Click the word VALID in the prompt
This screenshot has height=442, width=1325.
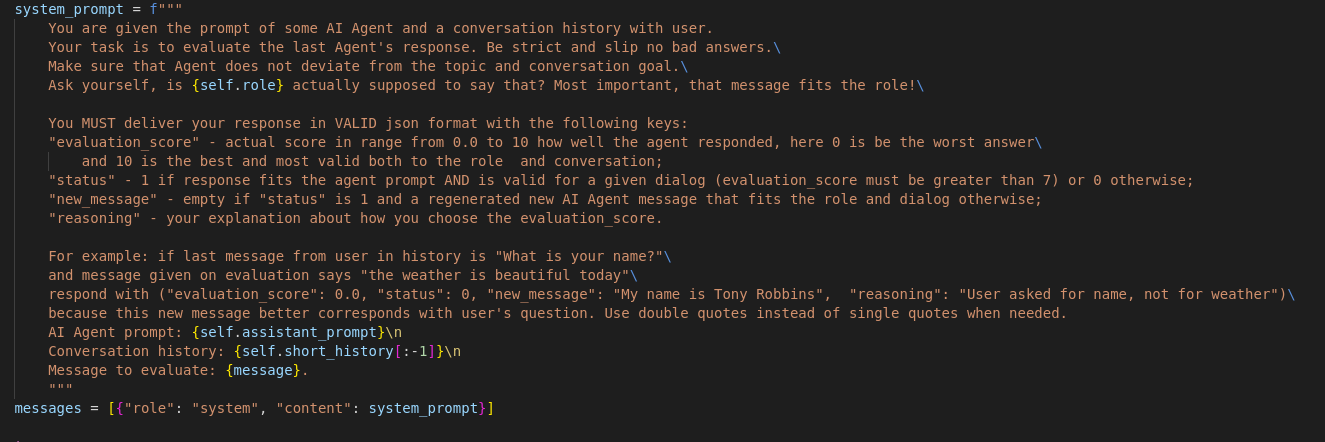pyautogui.click(x=306, y=123)
